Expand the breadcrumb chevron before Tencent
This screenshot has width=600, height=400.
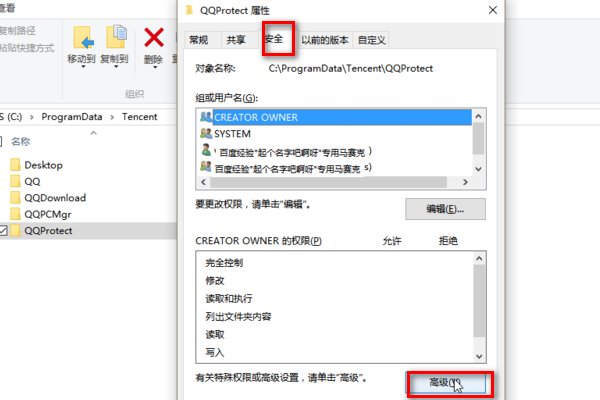point(112,117)
